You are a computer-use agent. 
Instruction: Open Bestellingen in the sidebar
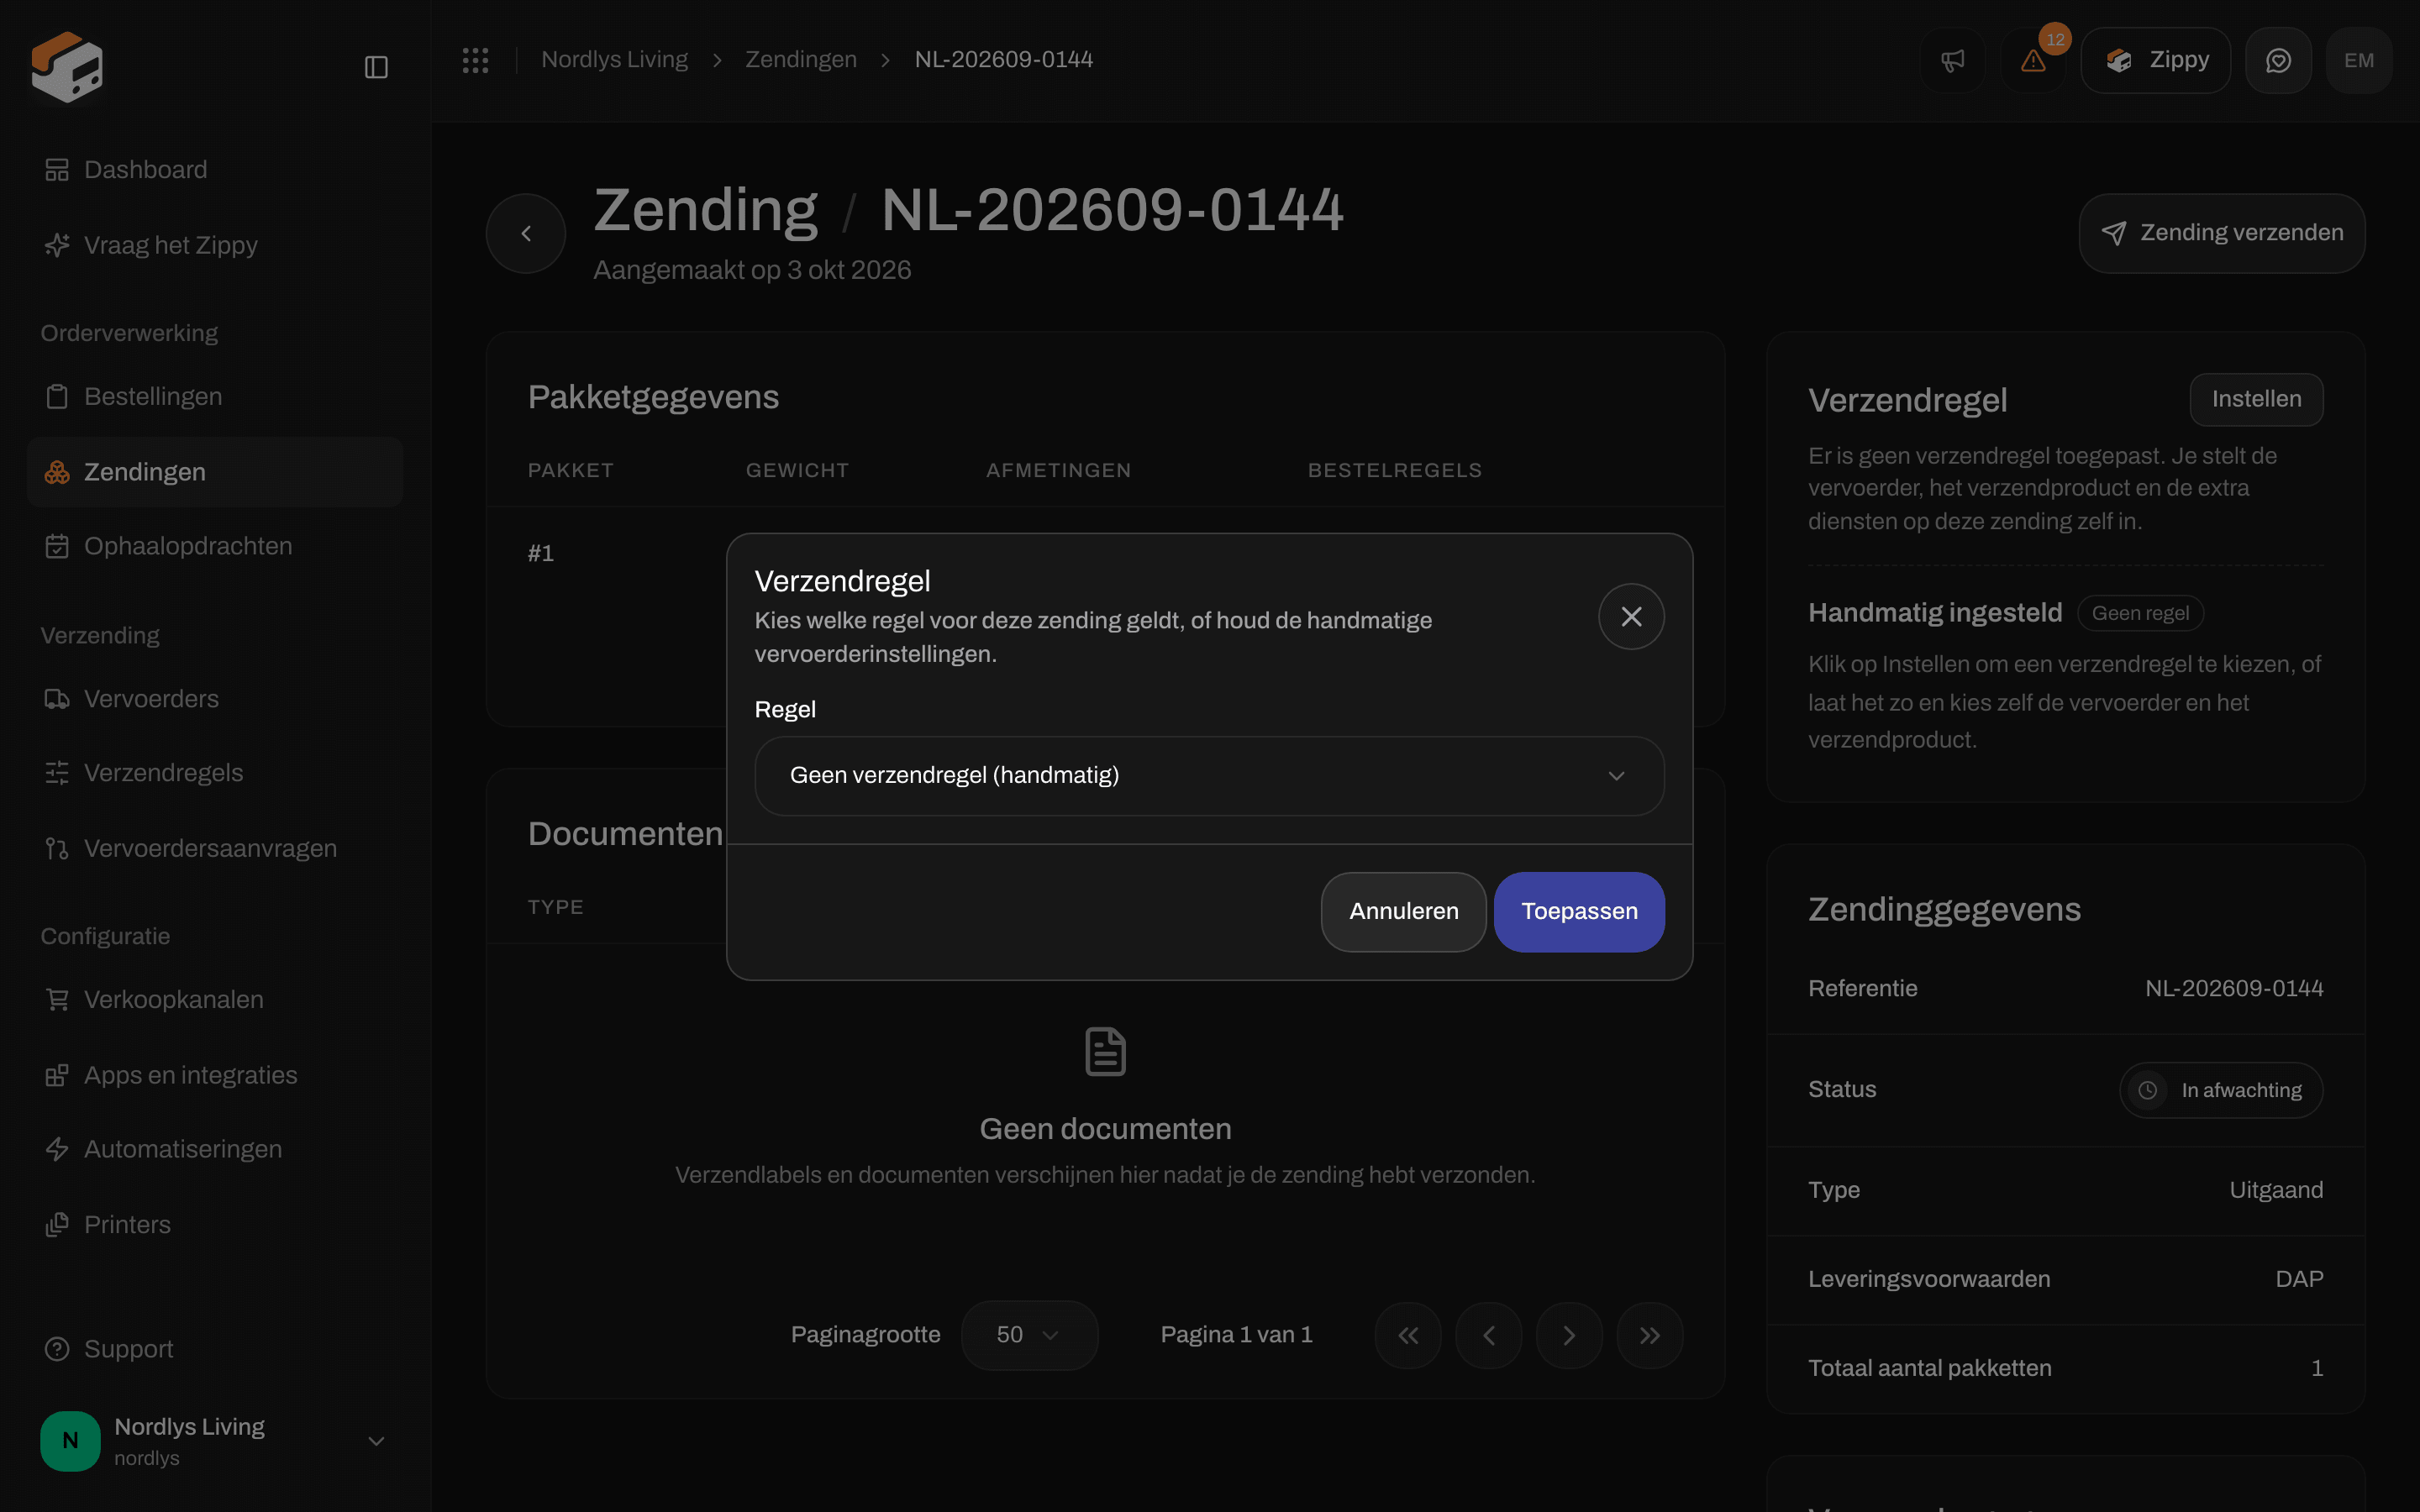point(215,397)
